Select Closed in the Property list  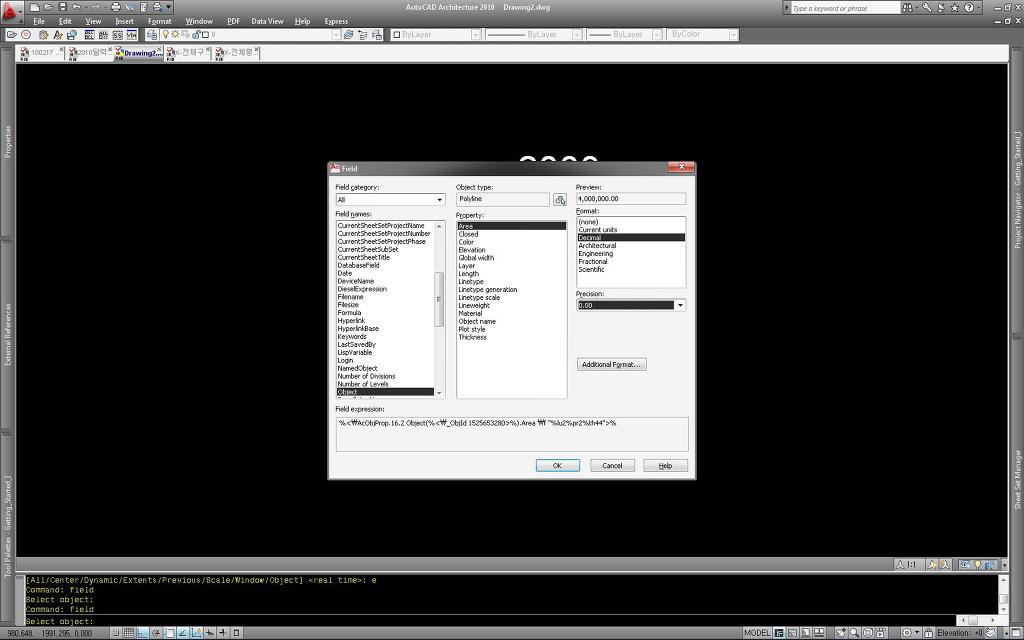pos(468,234)
